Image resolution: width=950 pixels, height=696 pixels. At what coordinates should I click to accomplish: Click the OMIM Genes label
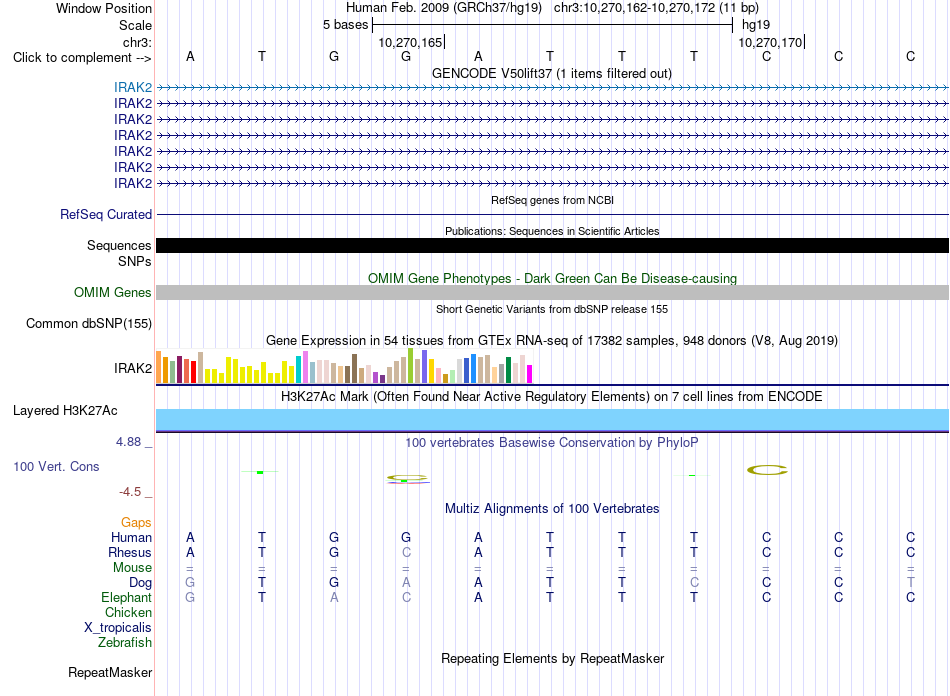pyautogui.click(x=112, y=293)
